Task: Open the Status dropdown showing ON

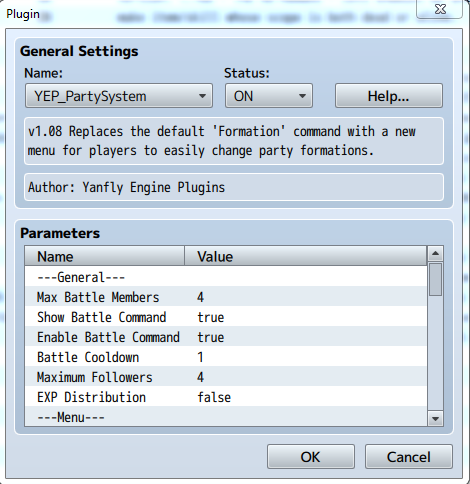Action: [x=269, y=96]
